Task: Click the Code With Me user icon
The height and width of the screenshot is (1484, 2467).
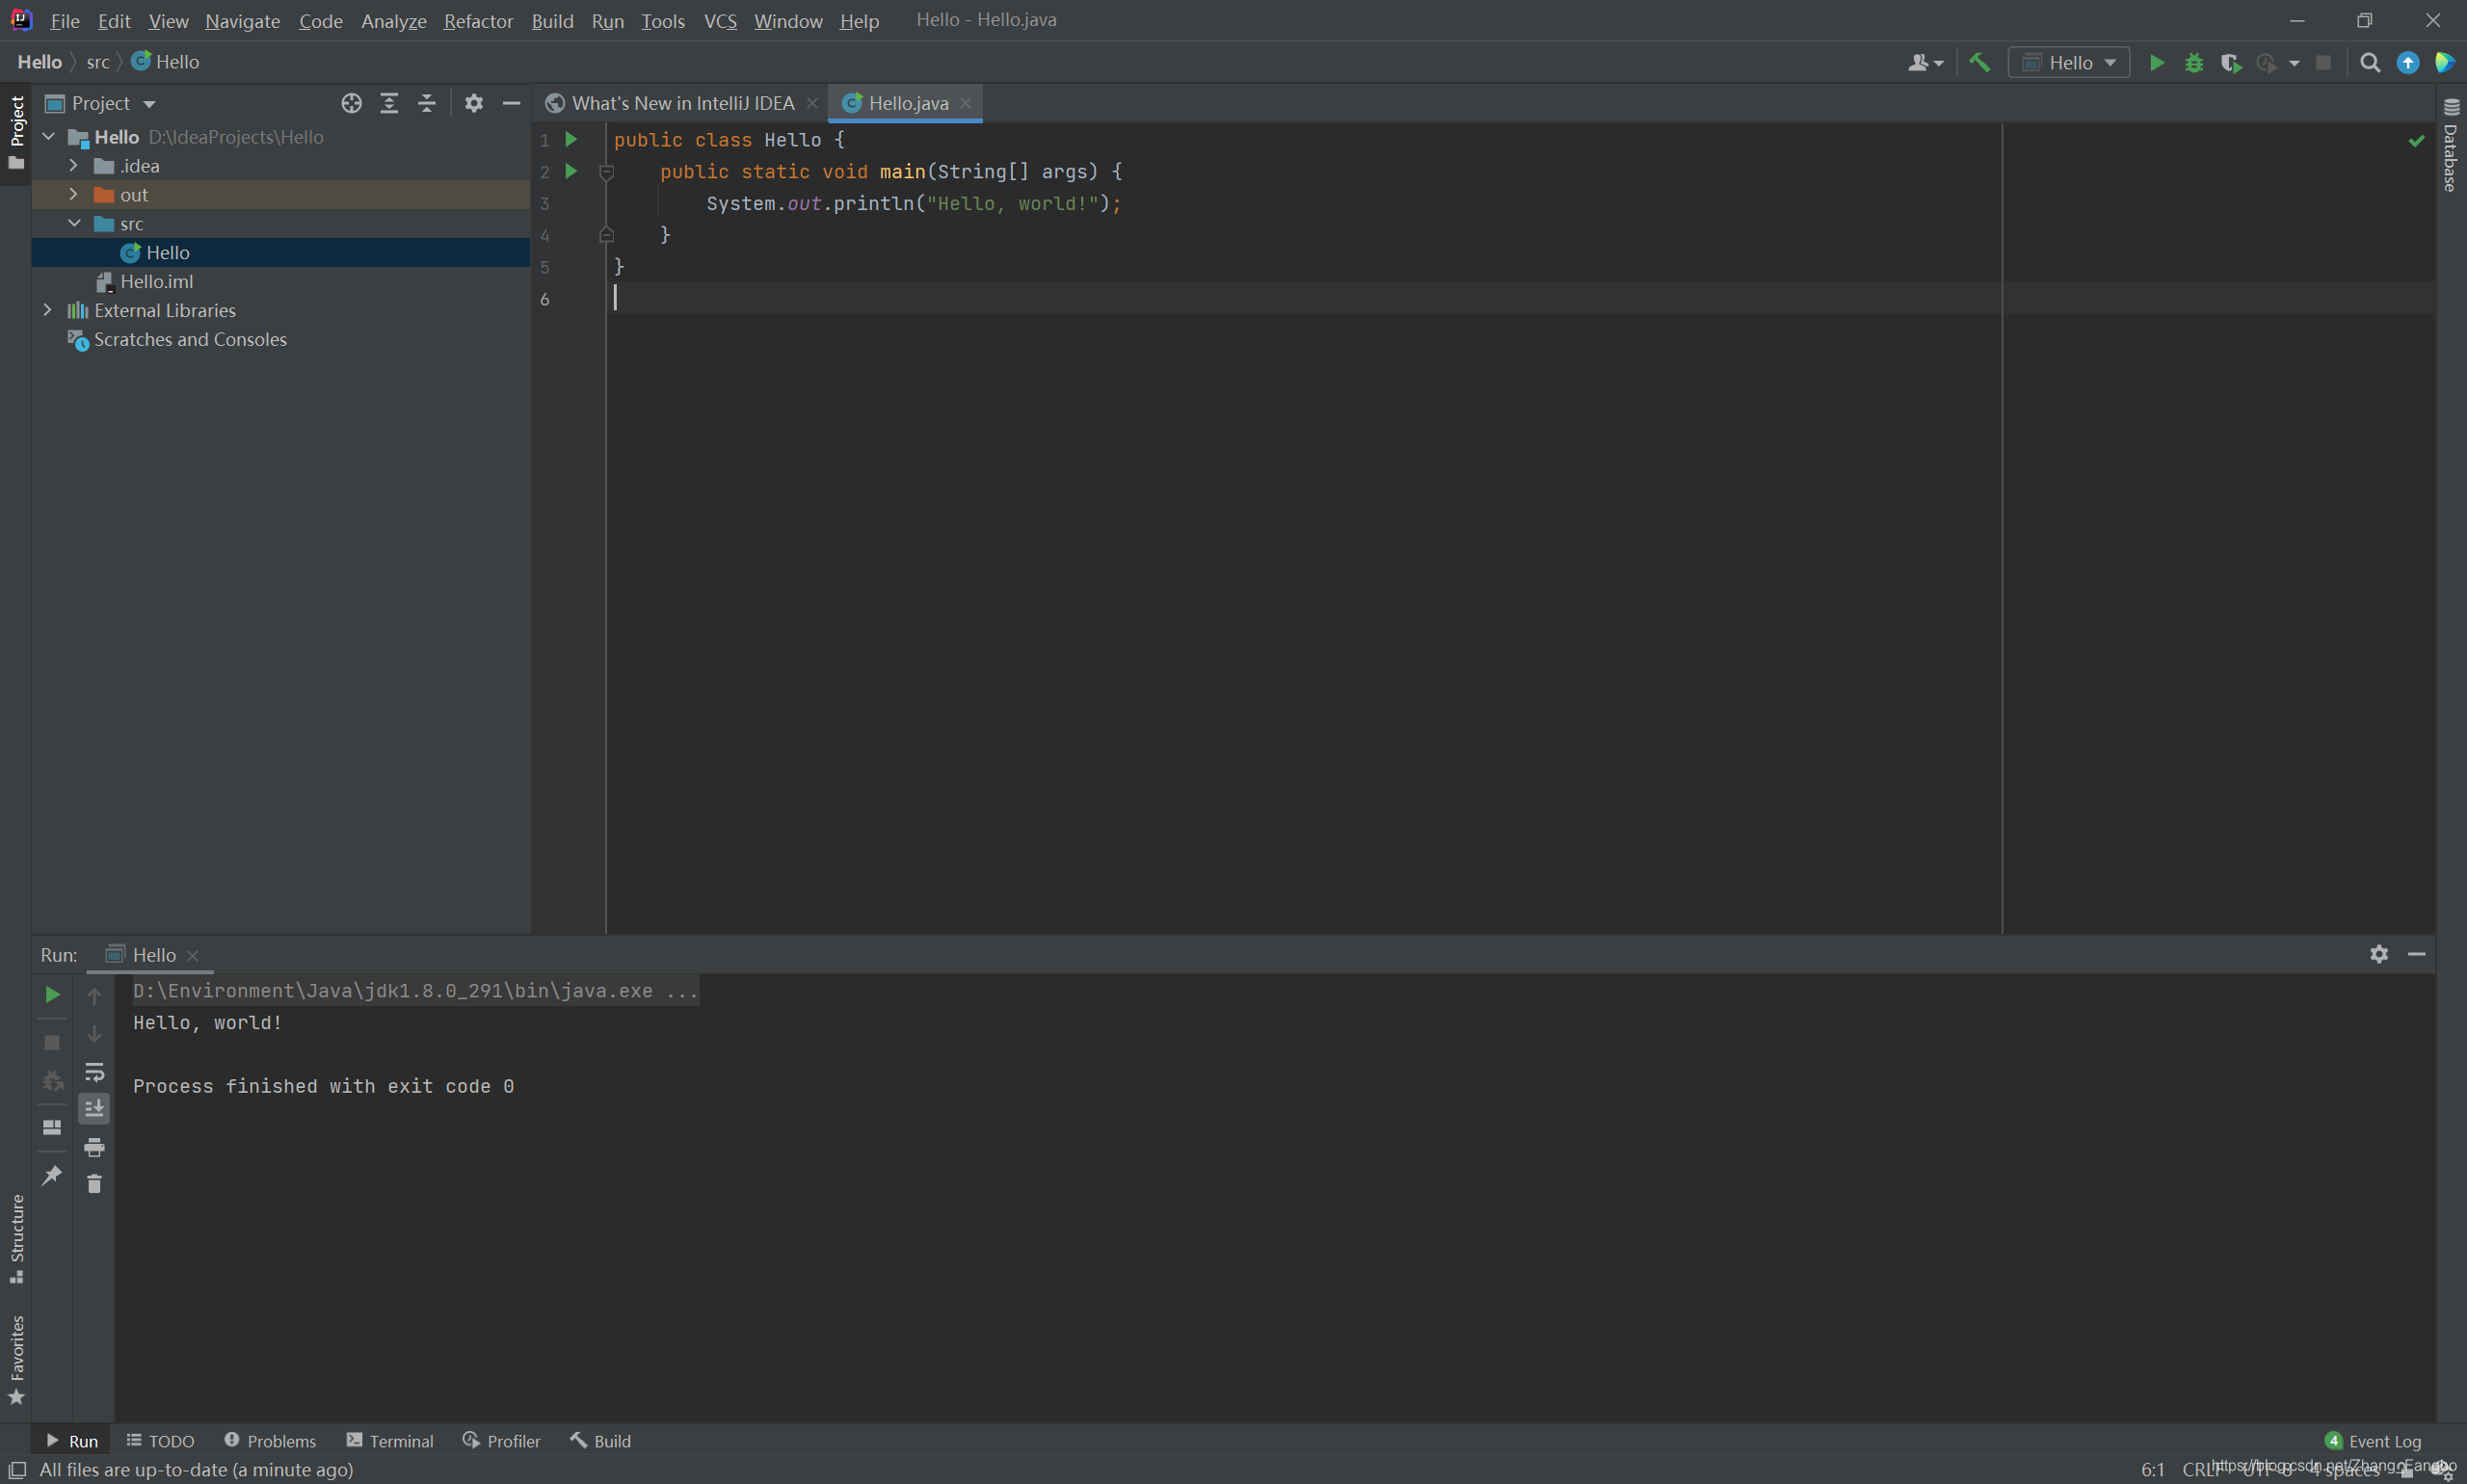Action: pyautogui.click(x=1925, y=63)
